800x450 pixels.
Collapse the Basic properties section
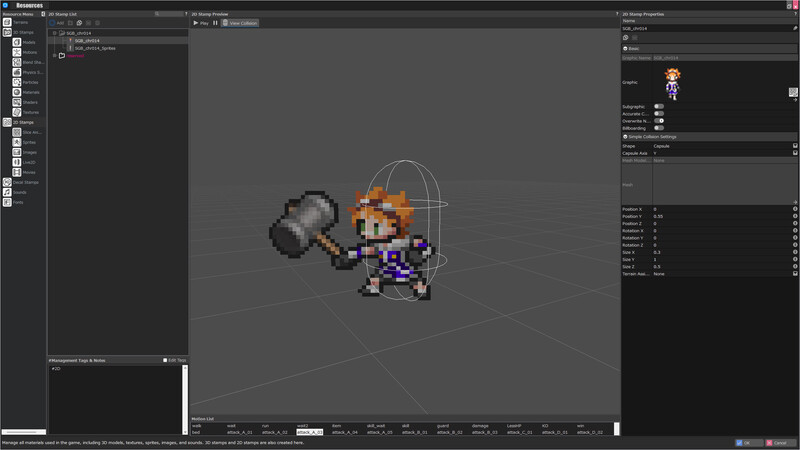pyautogui.click(x=626, y=48)
